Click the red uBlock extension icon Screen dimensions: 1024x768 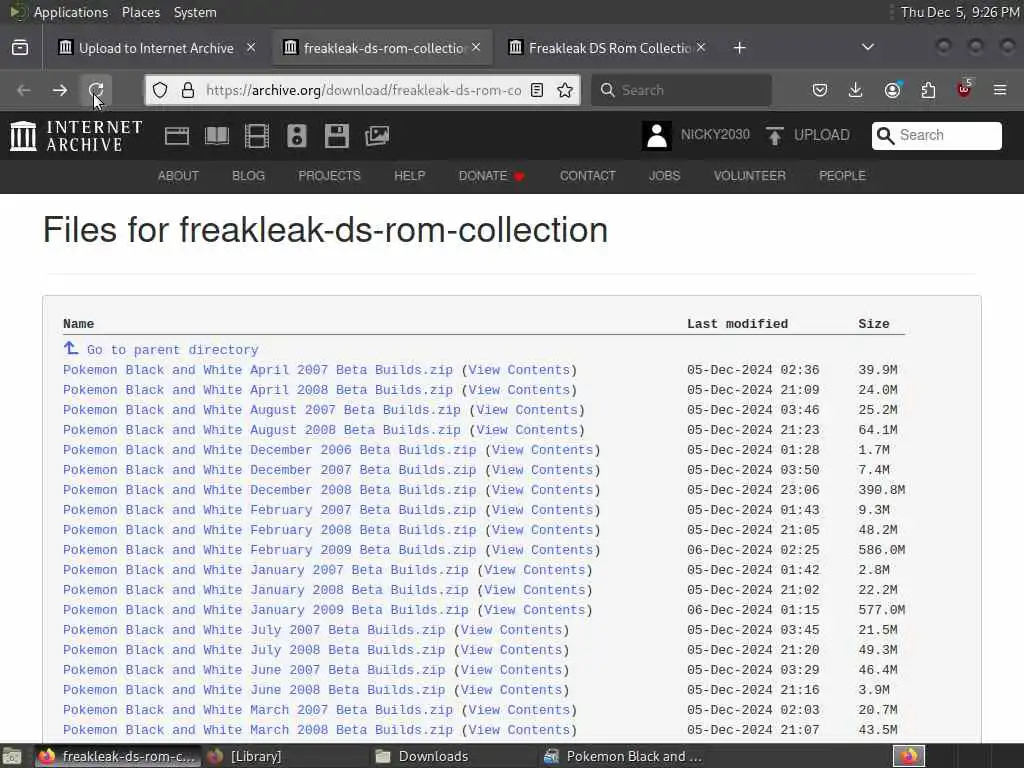tap(964, 89)
